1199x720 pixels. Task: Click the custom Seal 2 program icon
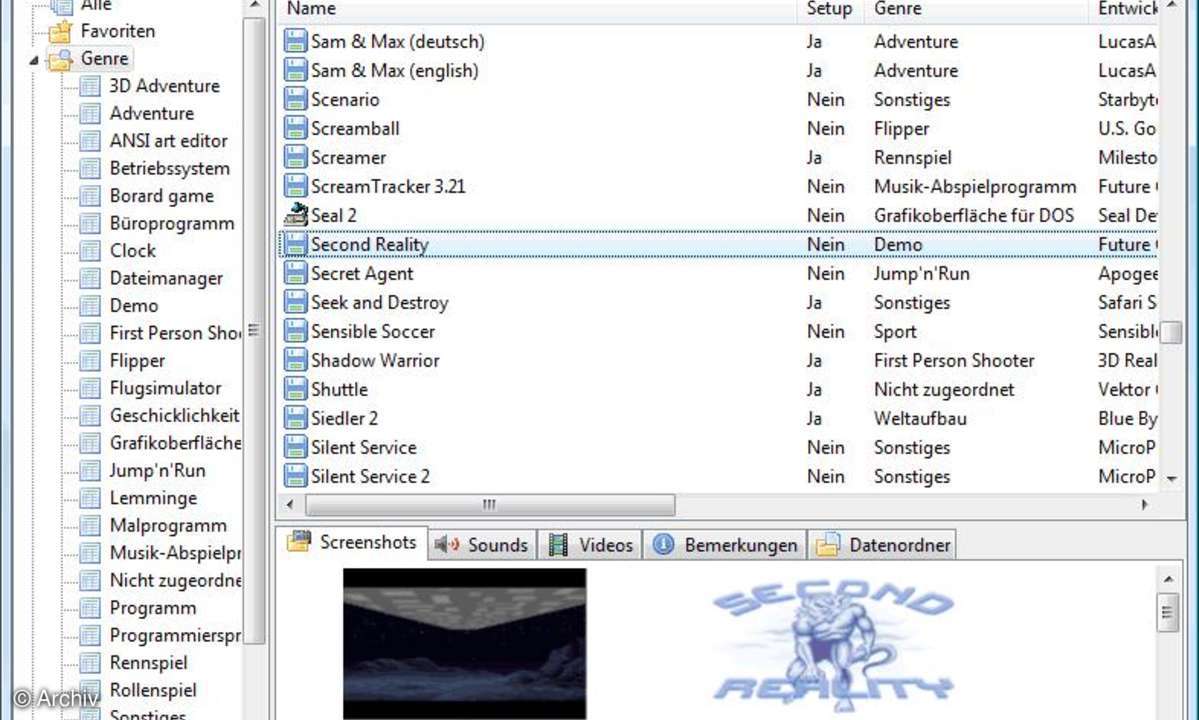pyautogui.click(x=295, y=215)
